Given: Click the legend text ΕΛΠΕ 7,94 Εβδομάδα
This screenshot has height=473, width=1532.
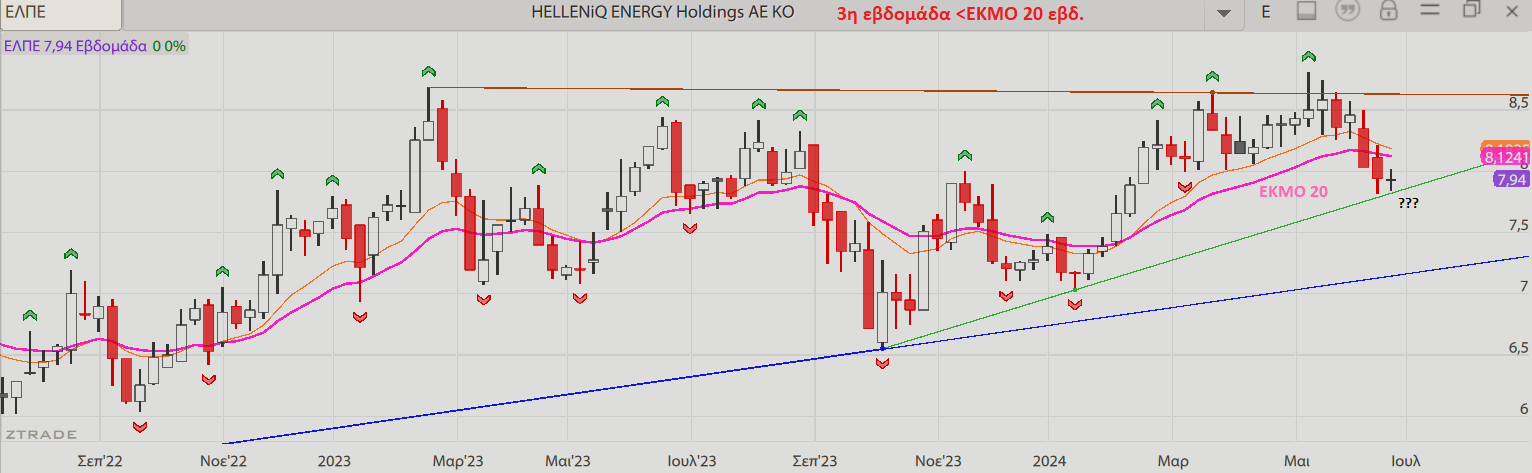Looking at the screenshot, I should (x=76, y=46).
